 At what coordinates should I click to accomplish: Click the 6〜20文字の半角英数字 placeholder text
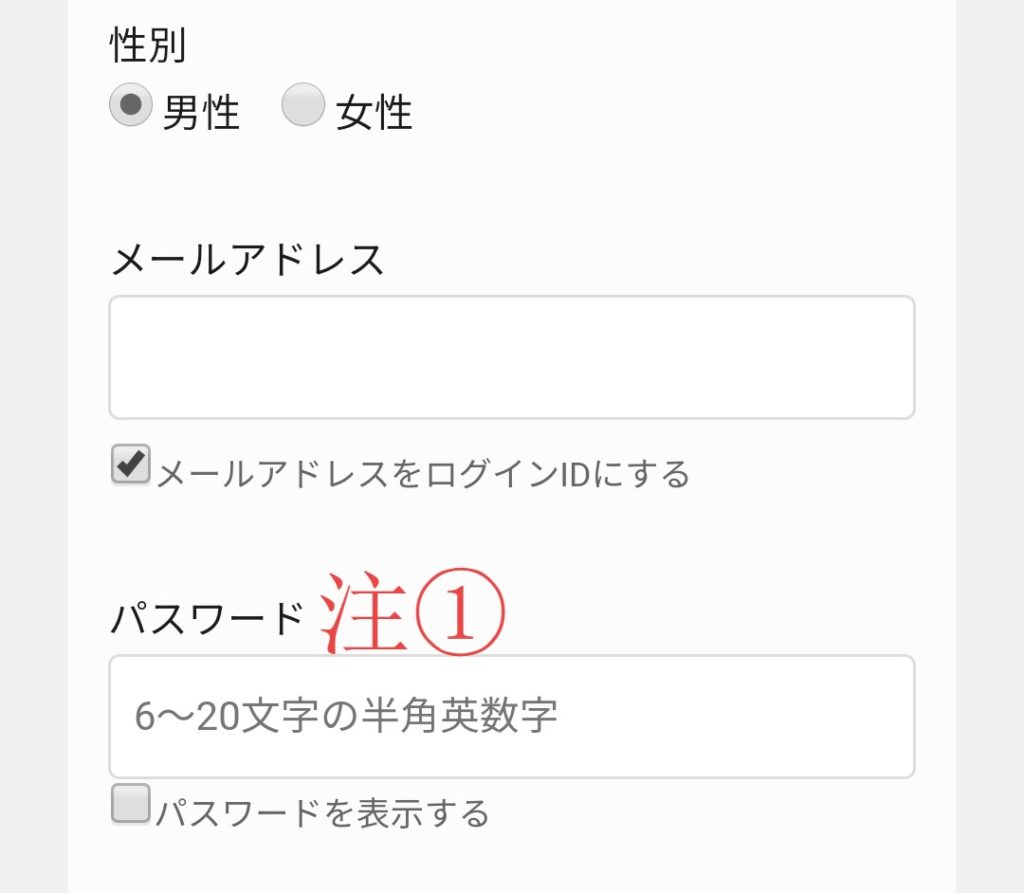point(346,716)
